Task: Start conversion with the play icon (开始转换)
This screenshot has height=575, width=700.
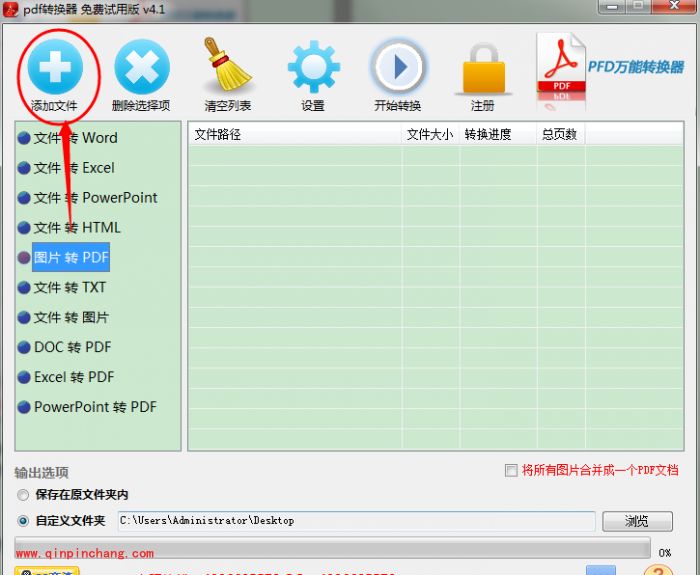Action: [x=399, y=67]
